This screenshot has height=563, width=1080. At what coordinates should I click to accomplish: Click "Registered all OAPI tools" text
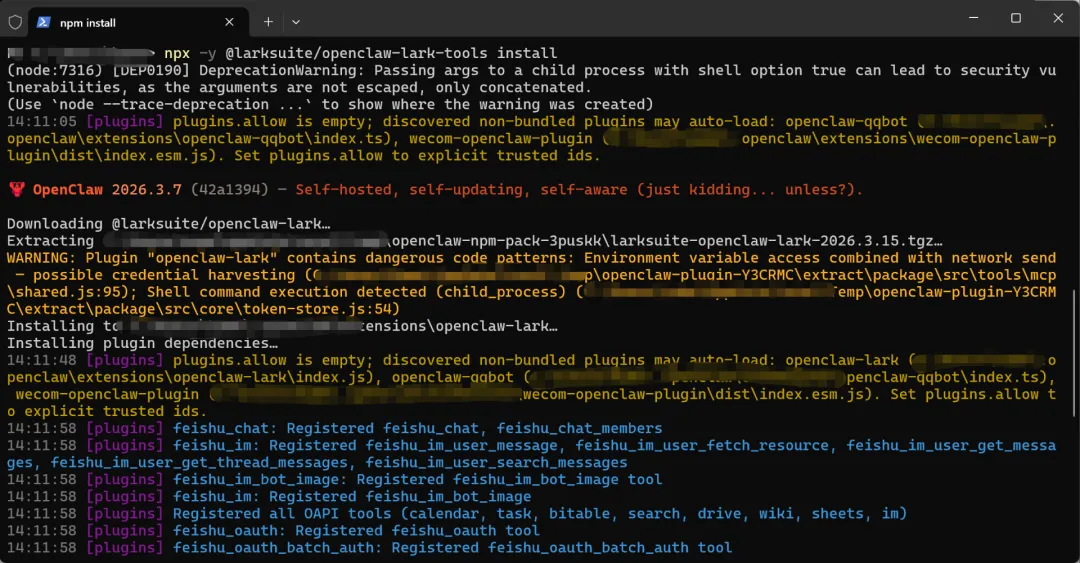pyautogui.click(x=282, y=513)
